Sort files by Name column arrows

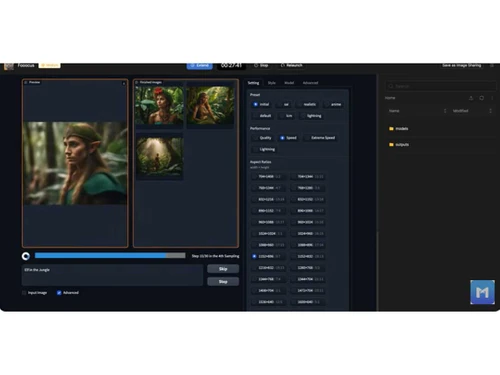point(445,111)
